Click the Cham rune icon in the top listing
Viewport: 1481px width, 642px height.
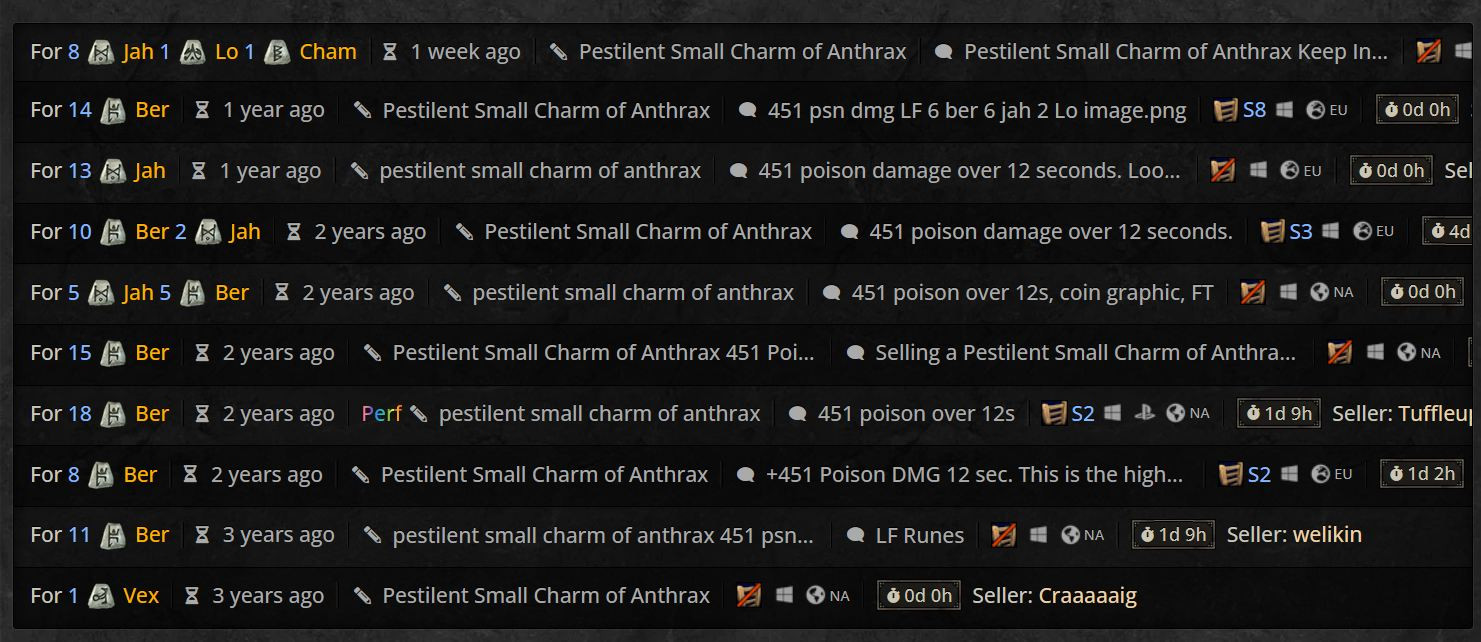tap(277, 52)
